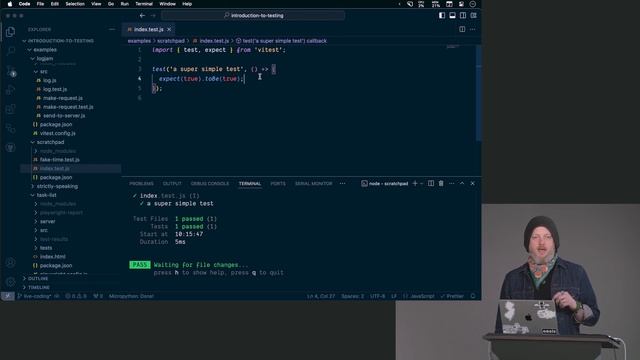Click the remote window indicator in status bar
This screenshot has width=640, height=360.
(7, 296)
